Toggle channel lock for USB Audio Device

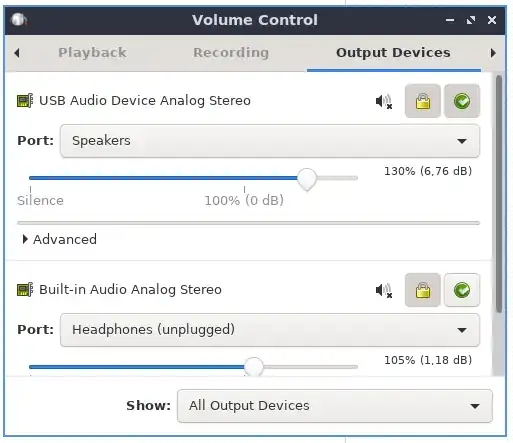[x=423, y=101]
